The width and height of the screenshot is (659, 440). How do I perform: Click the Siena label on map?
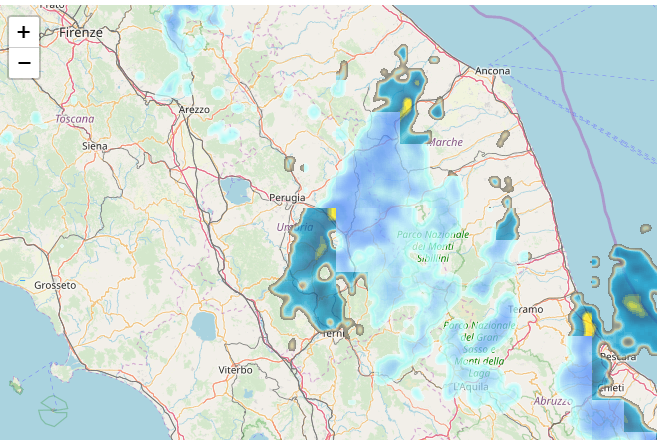pyautogui.click(x=94, y=146)
